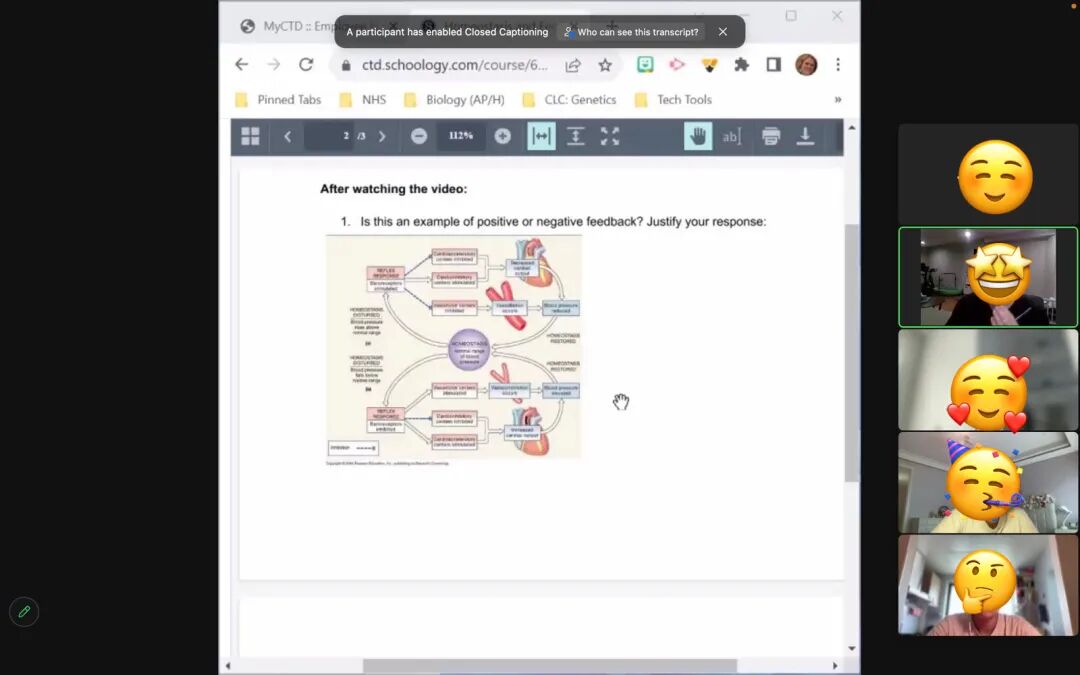Open the Extensions puzzle piece menu
Viewport: 1080px width, 675px height.
pos(741,65)
